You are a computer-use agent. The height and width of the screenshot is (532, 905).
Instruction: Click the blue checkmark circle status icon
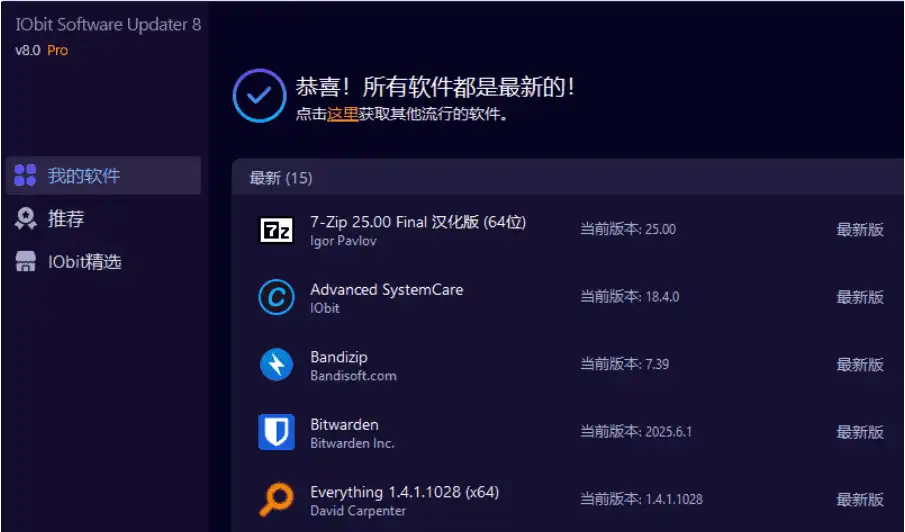click(x=260, y=96)
